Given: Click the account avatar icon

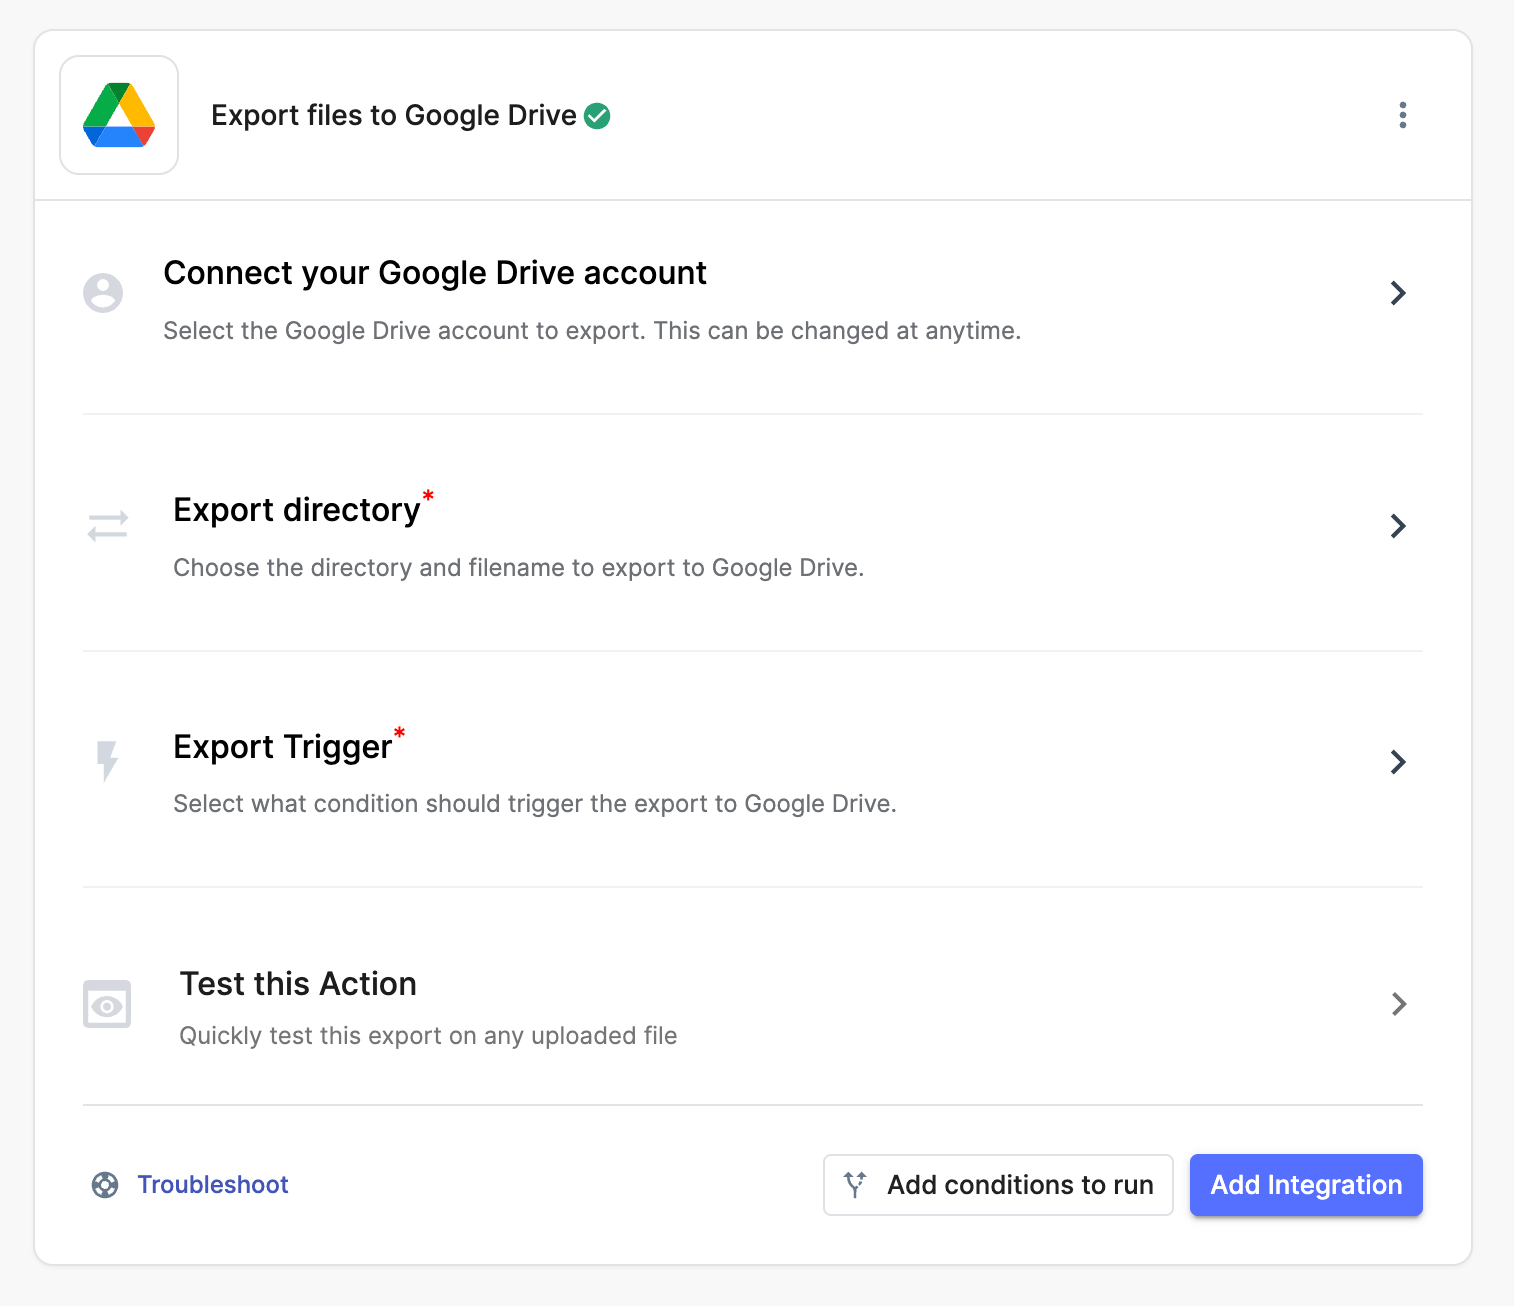Looking at the screenshot, I should pos(103,293).
